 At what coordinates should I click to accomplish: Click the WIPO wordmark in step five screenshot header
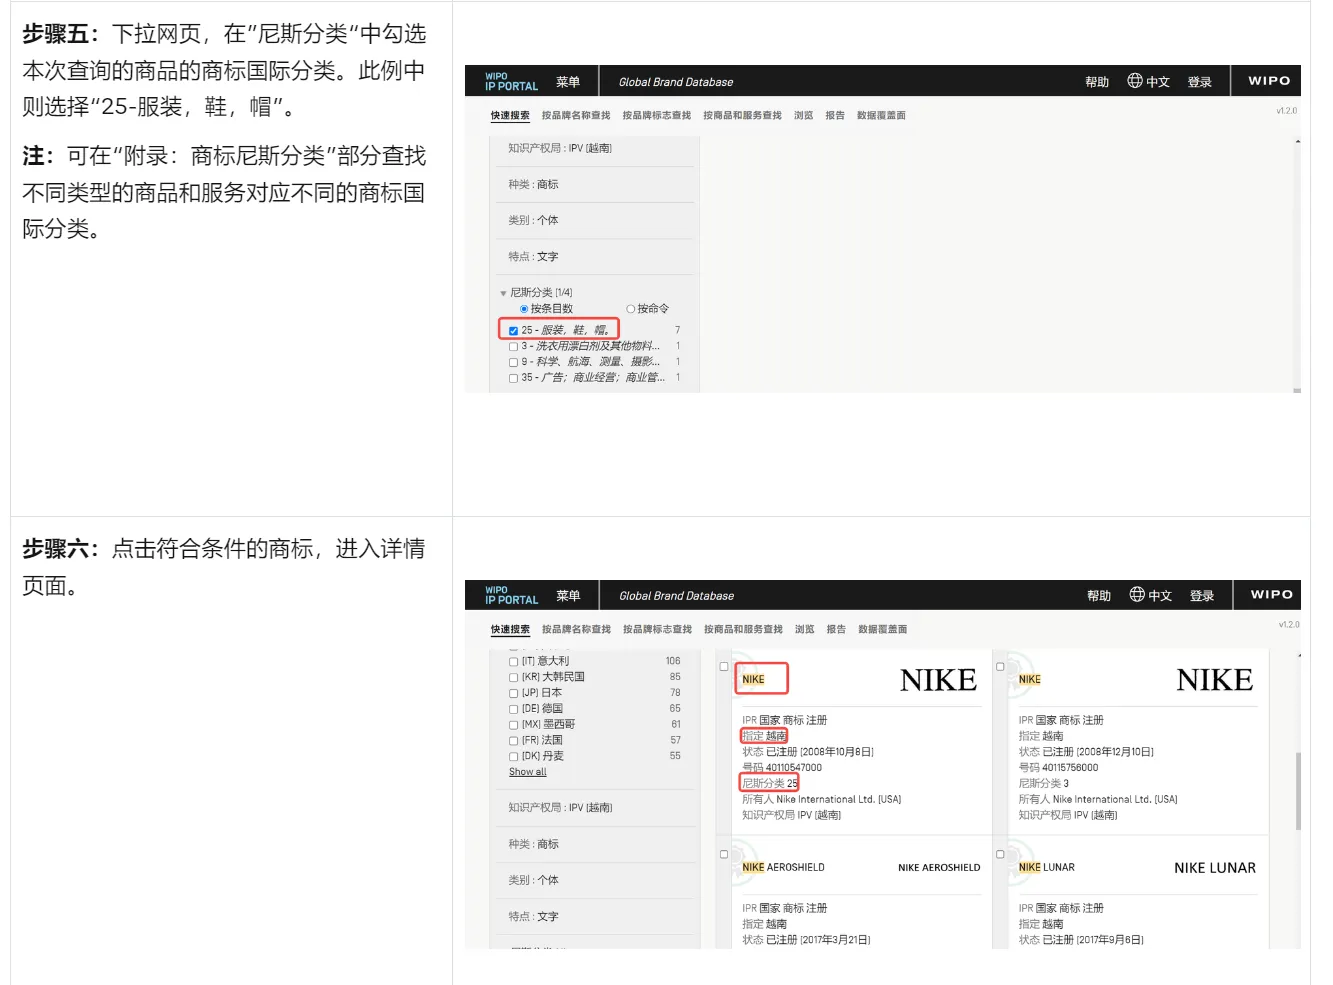[1269, 81]
